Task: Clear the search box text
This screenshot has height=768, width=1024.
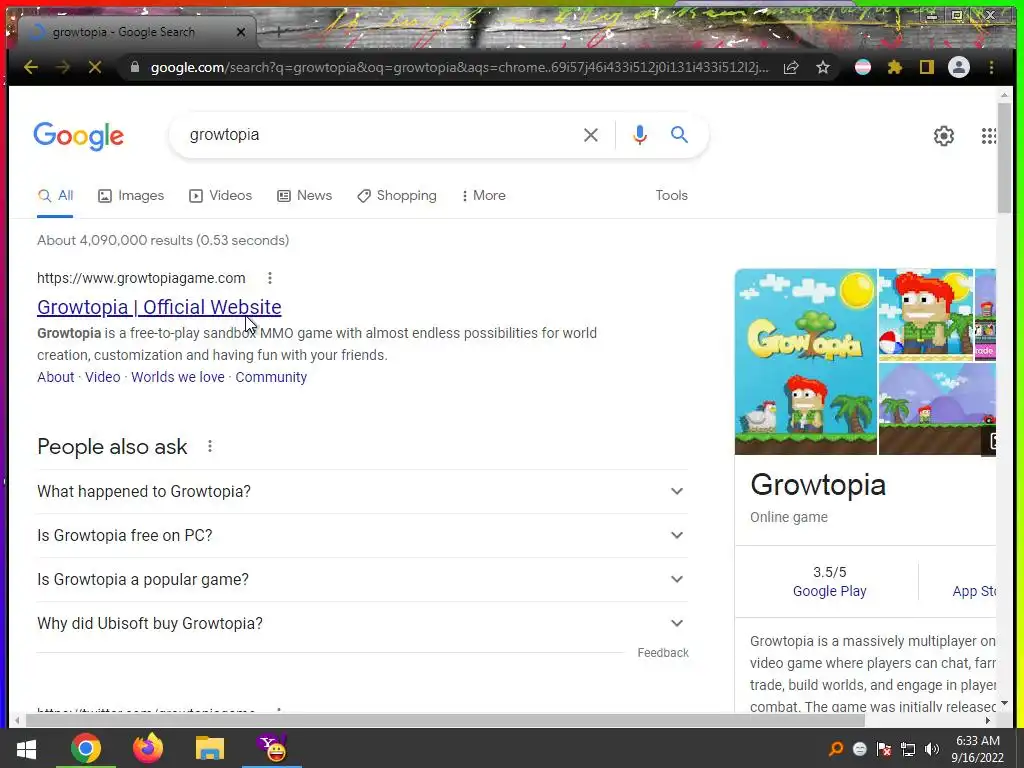Action: click(590, 135)
